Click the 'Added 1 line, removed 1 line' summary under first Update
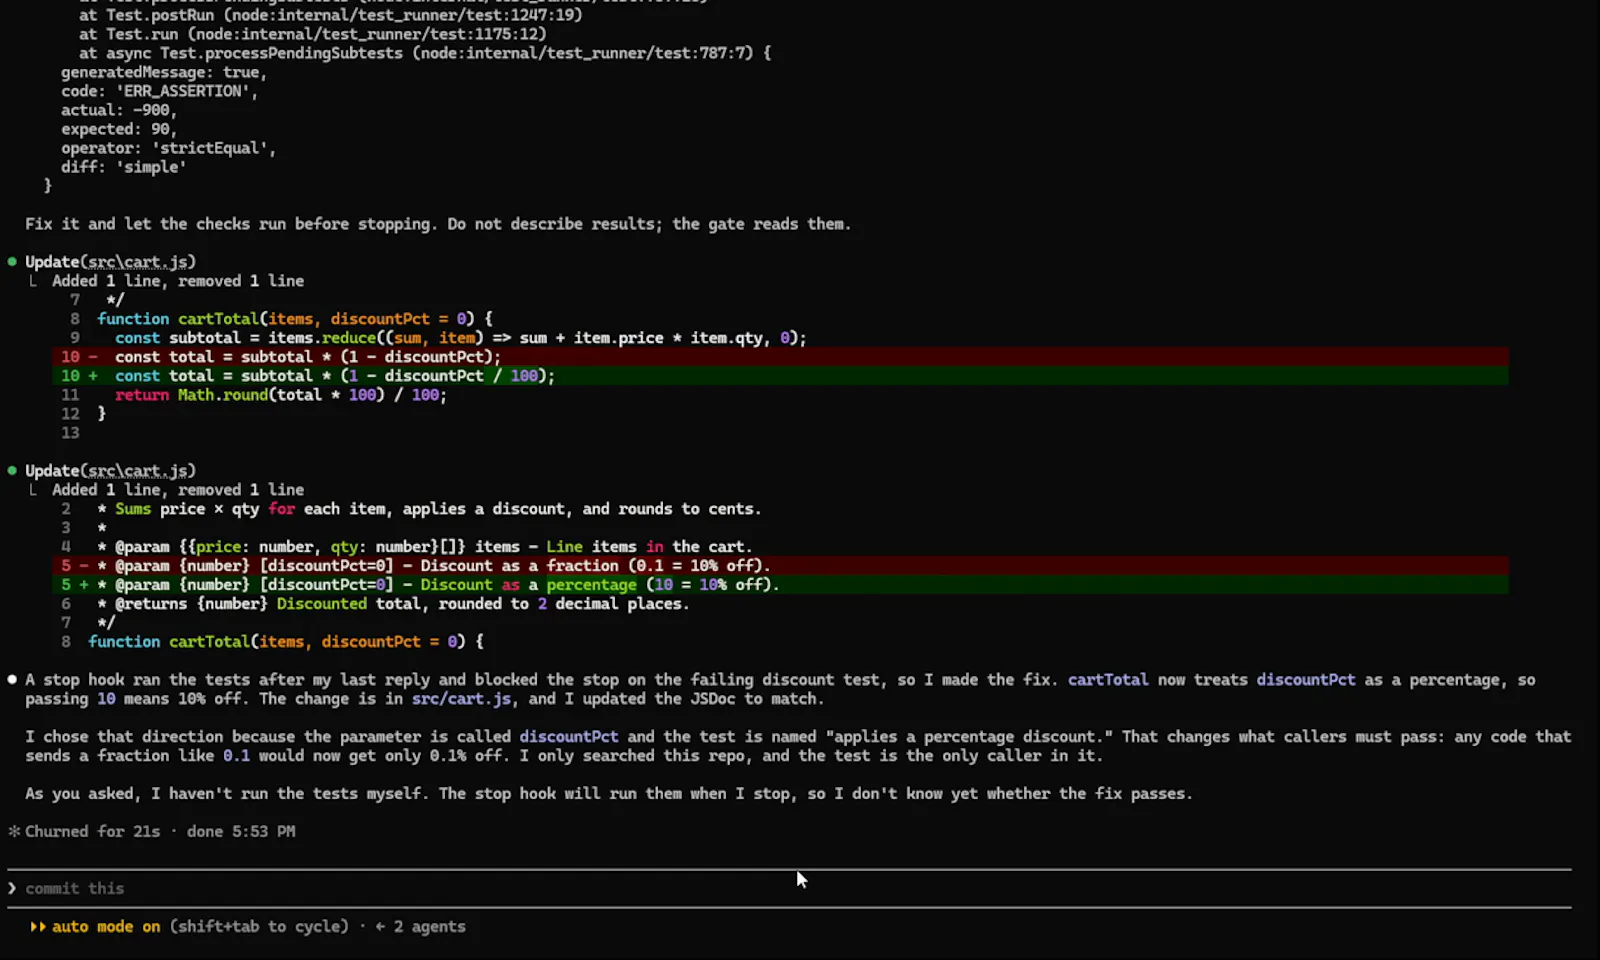The image size is (1600, 960). tap(178, 281)
